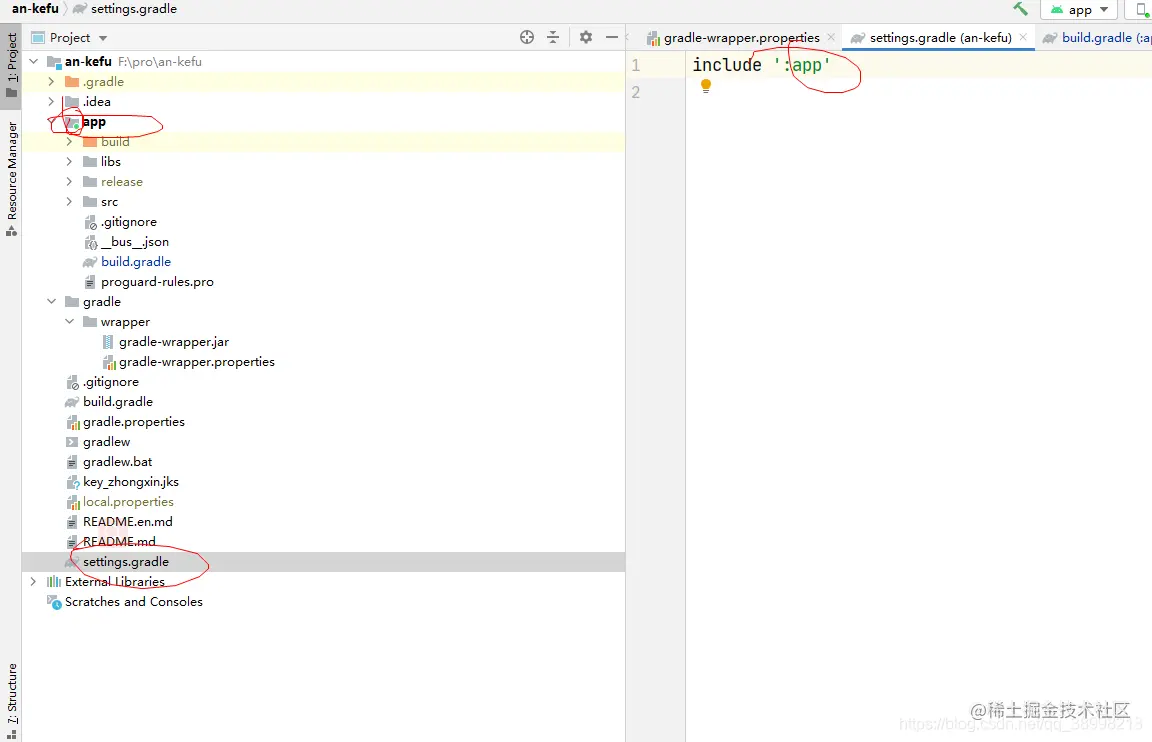The width and height of the screenshot is (1152, 742).
Task: Expand External Libraries node
Action: tap(34, 581)
